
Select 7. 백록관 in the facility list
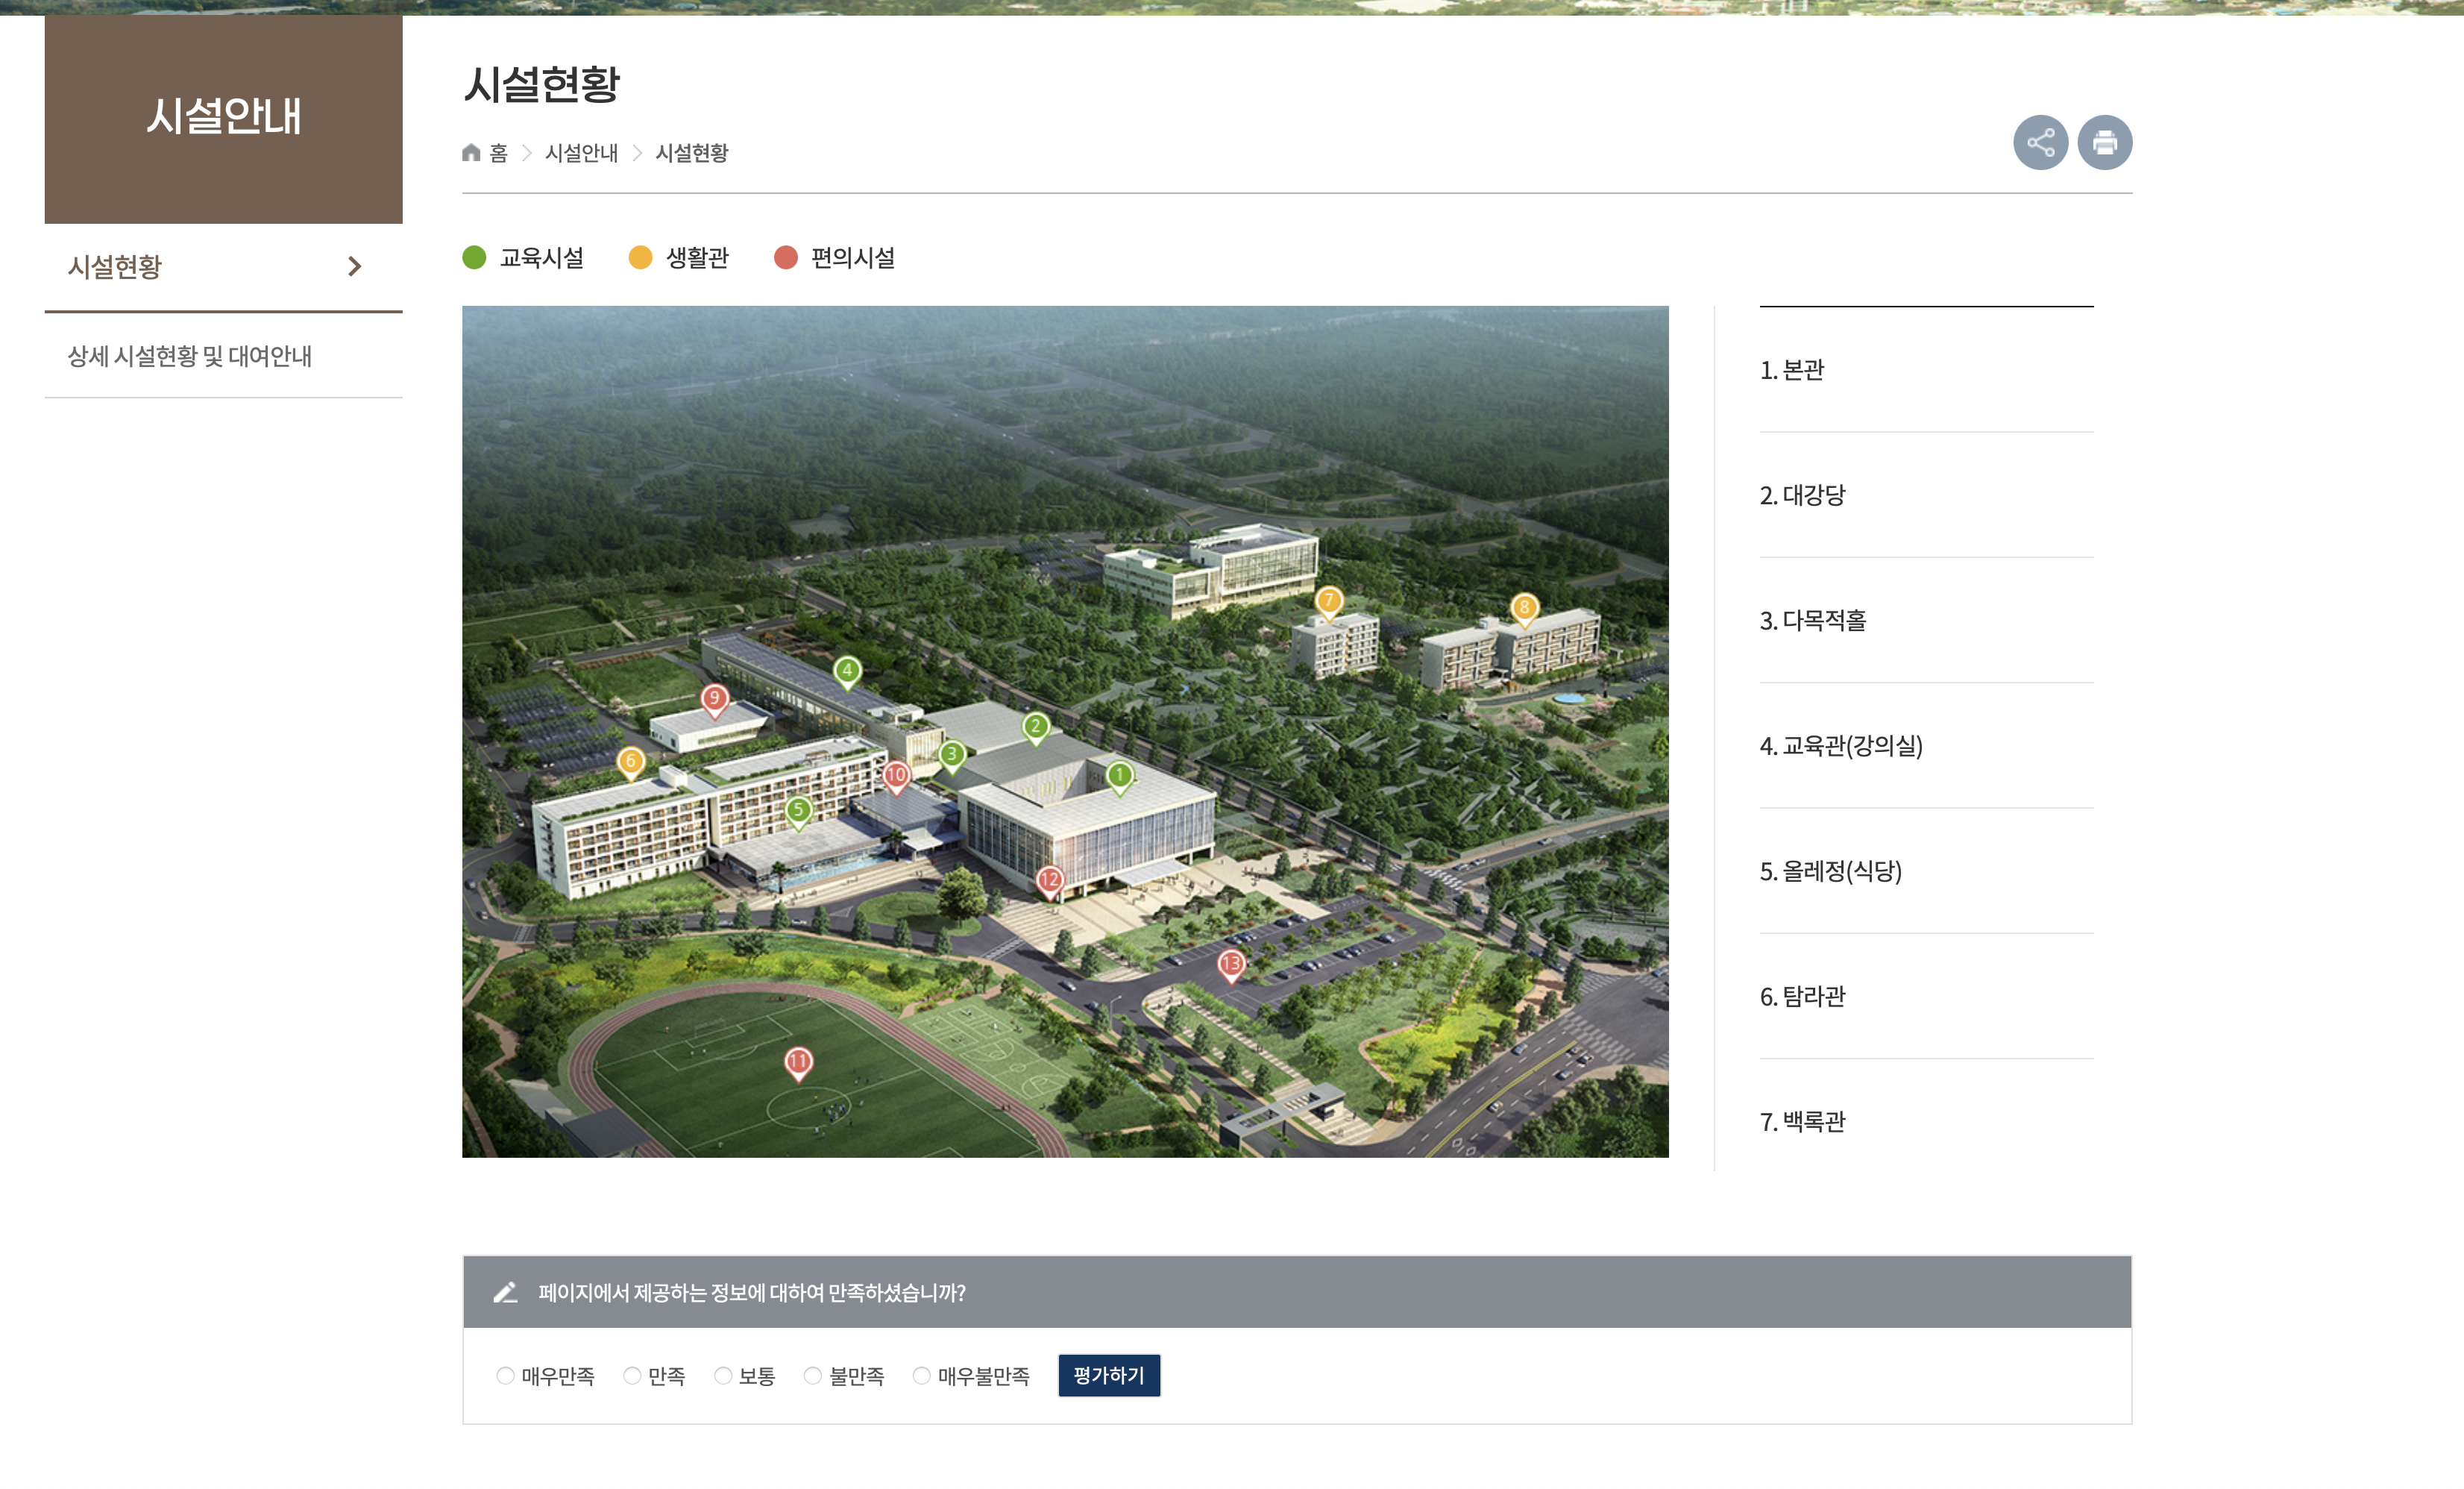pyautogui.click(x=1802, y=1122)
